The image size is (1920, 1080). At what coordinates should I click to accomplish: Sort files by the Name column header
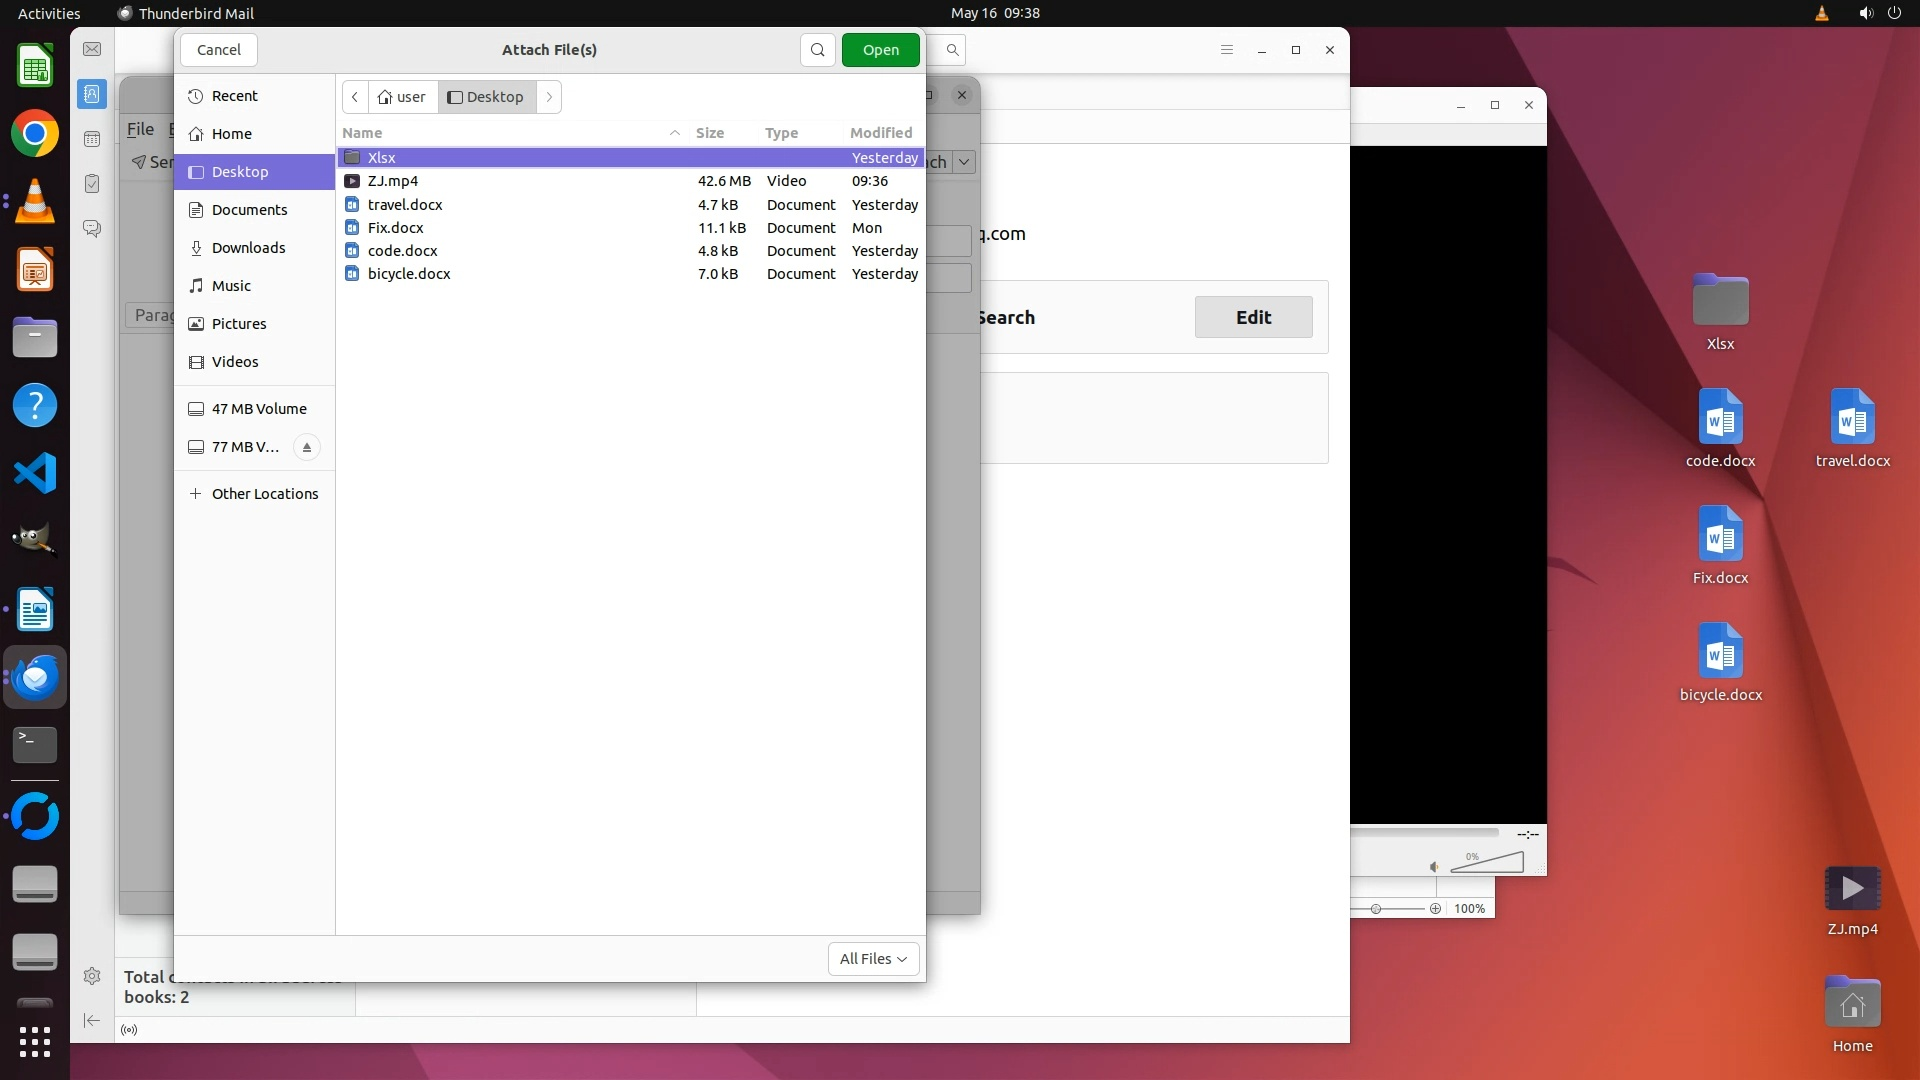(x=362, y=133)
